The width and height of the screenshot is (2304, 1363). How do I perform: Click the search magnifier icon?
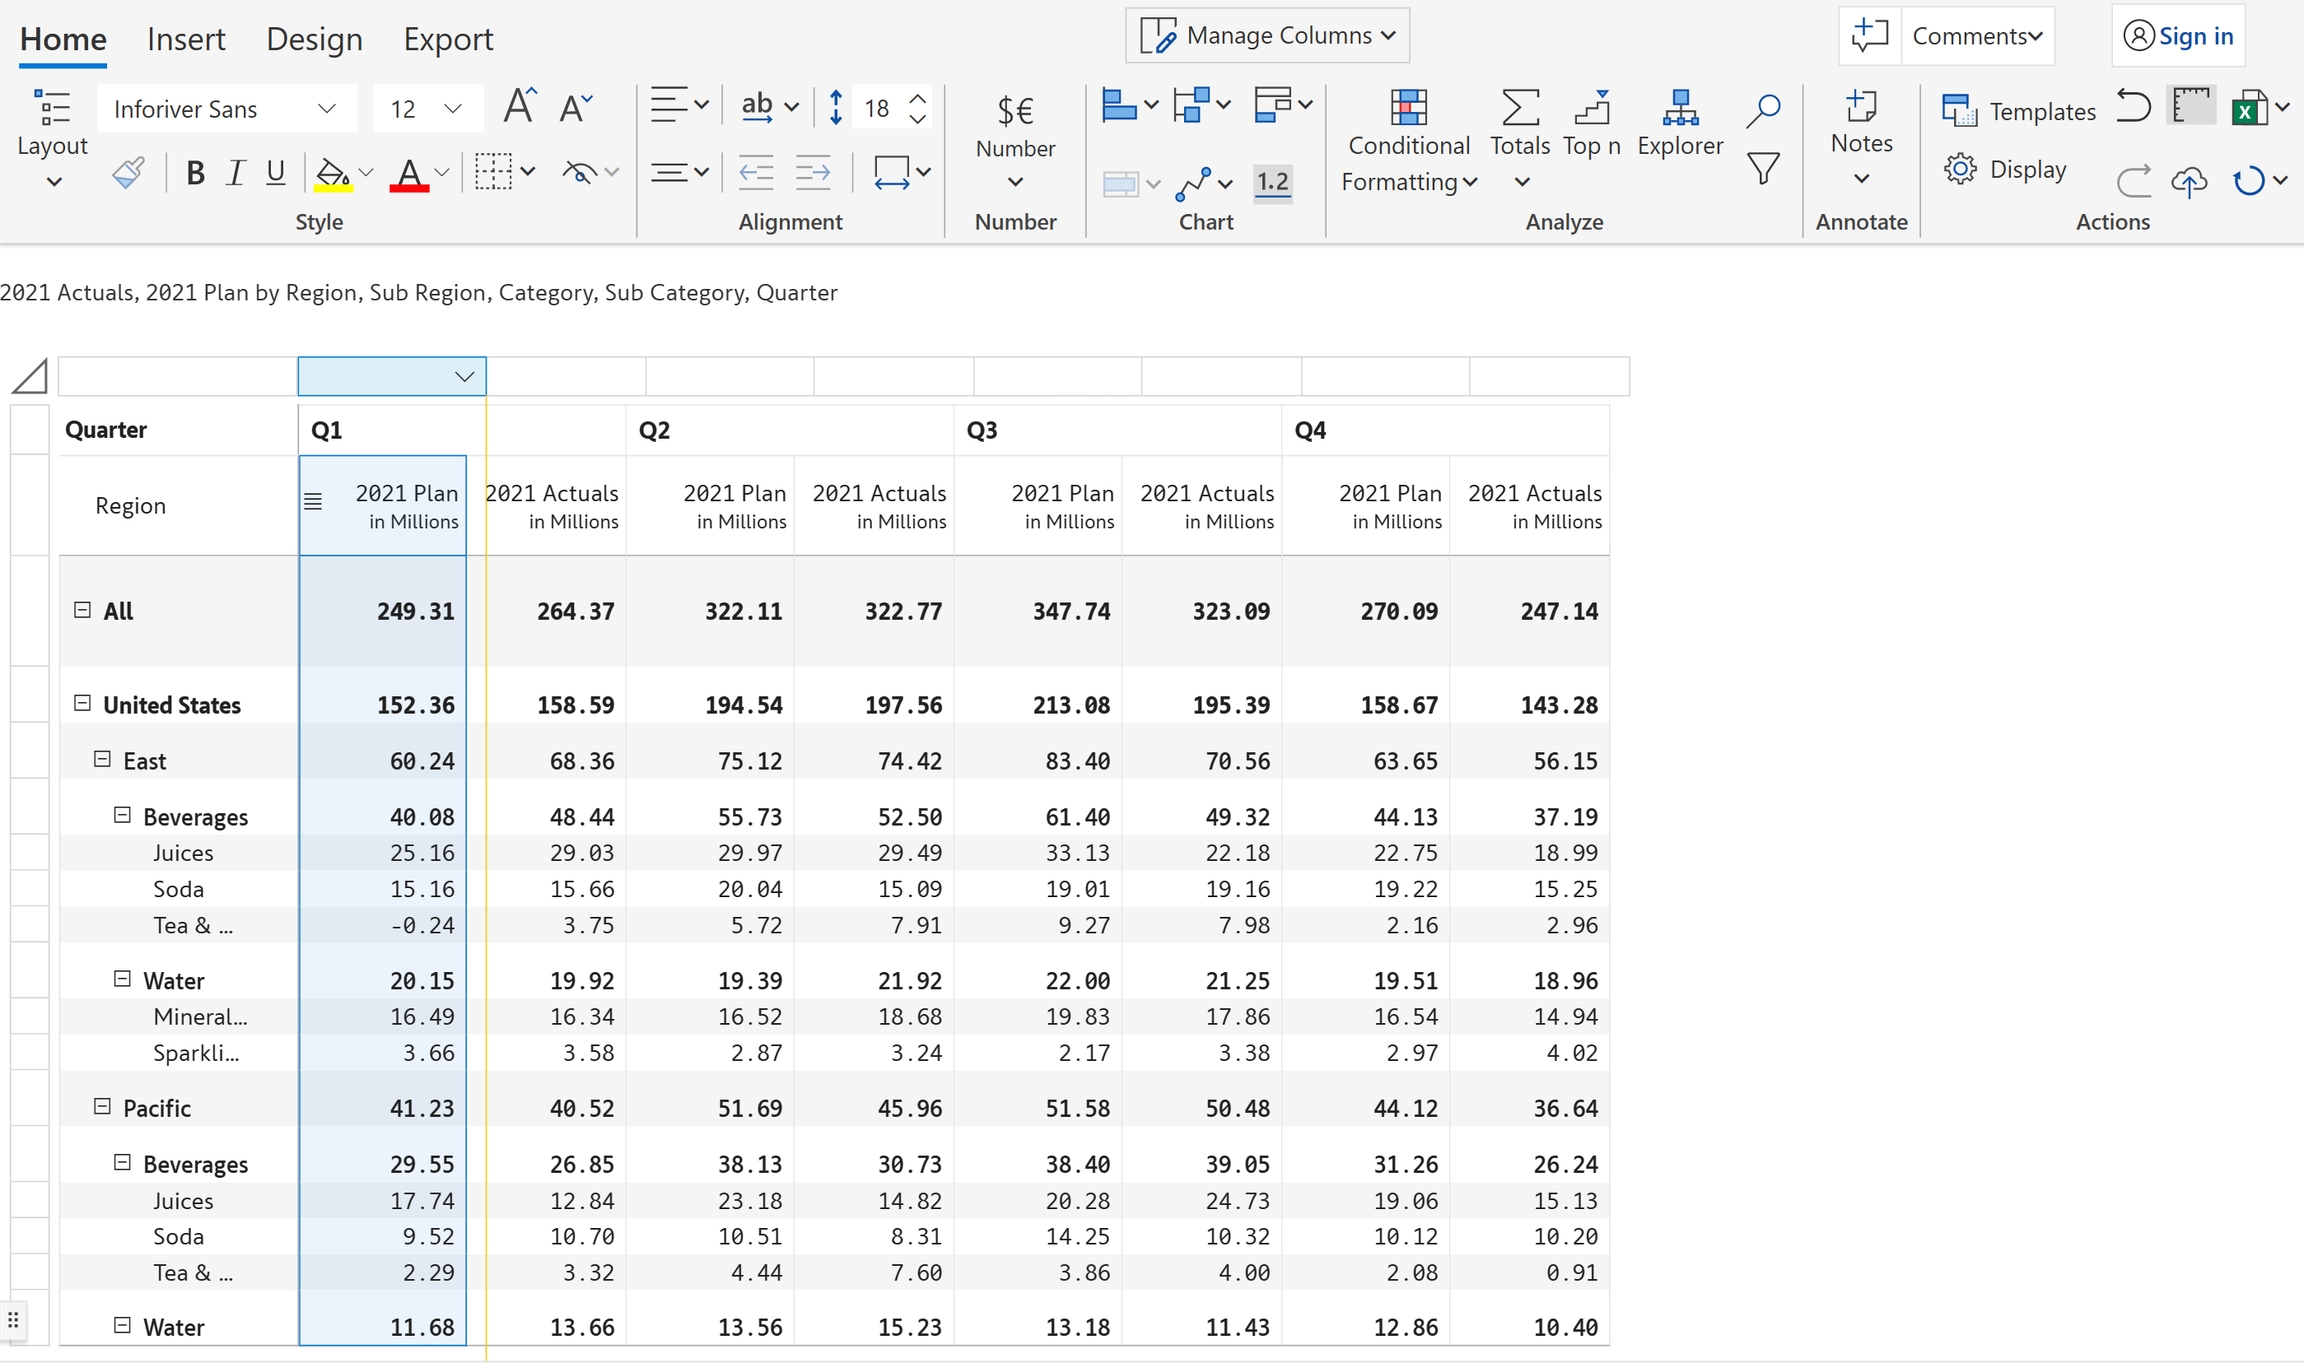[1763, 110]
